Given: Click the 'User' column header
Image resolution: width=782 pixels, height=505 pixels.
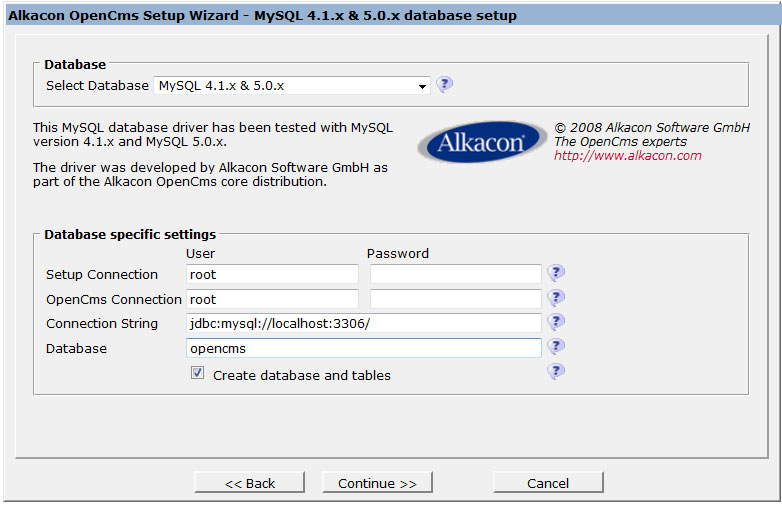Looking at the screenshot, I should 200,254.
